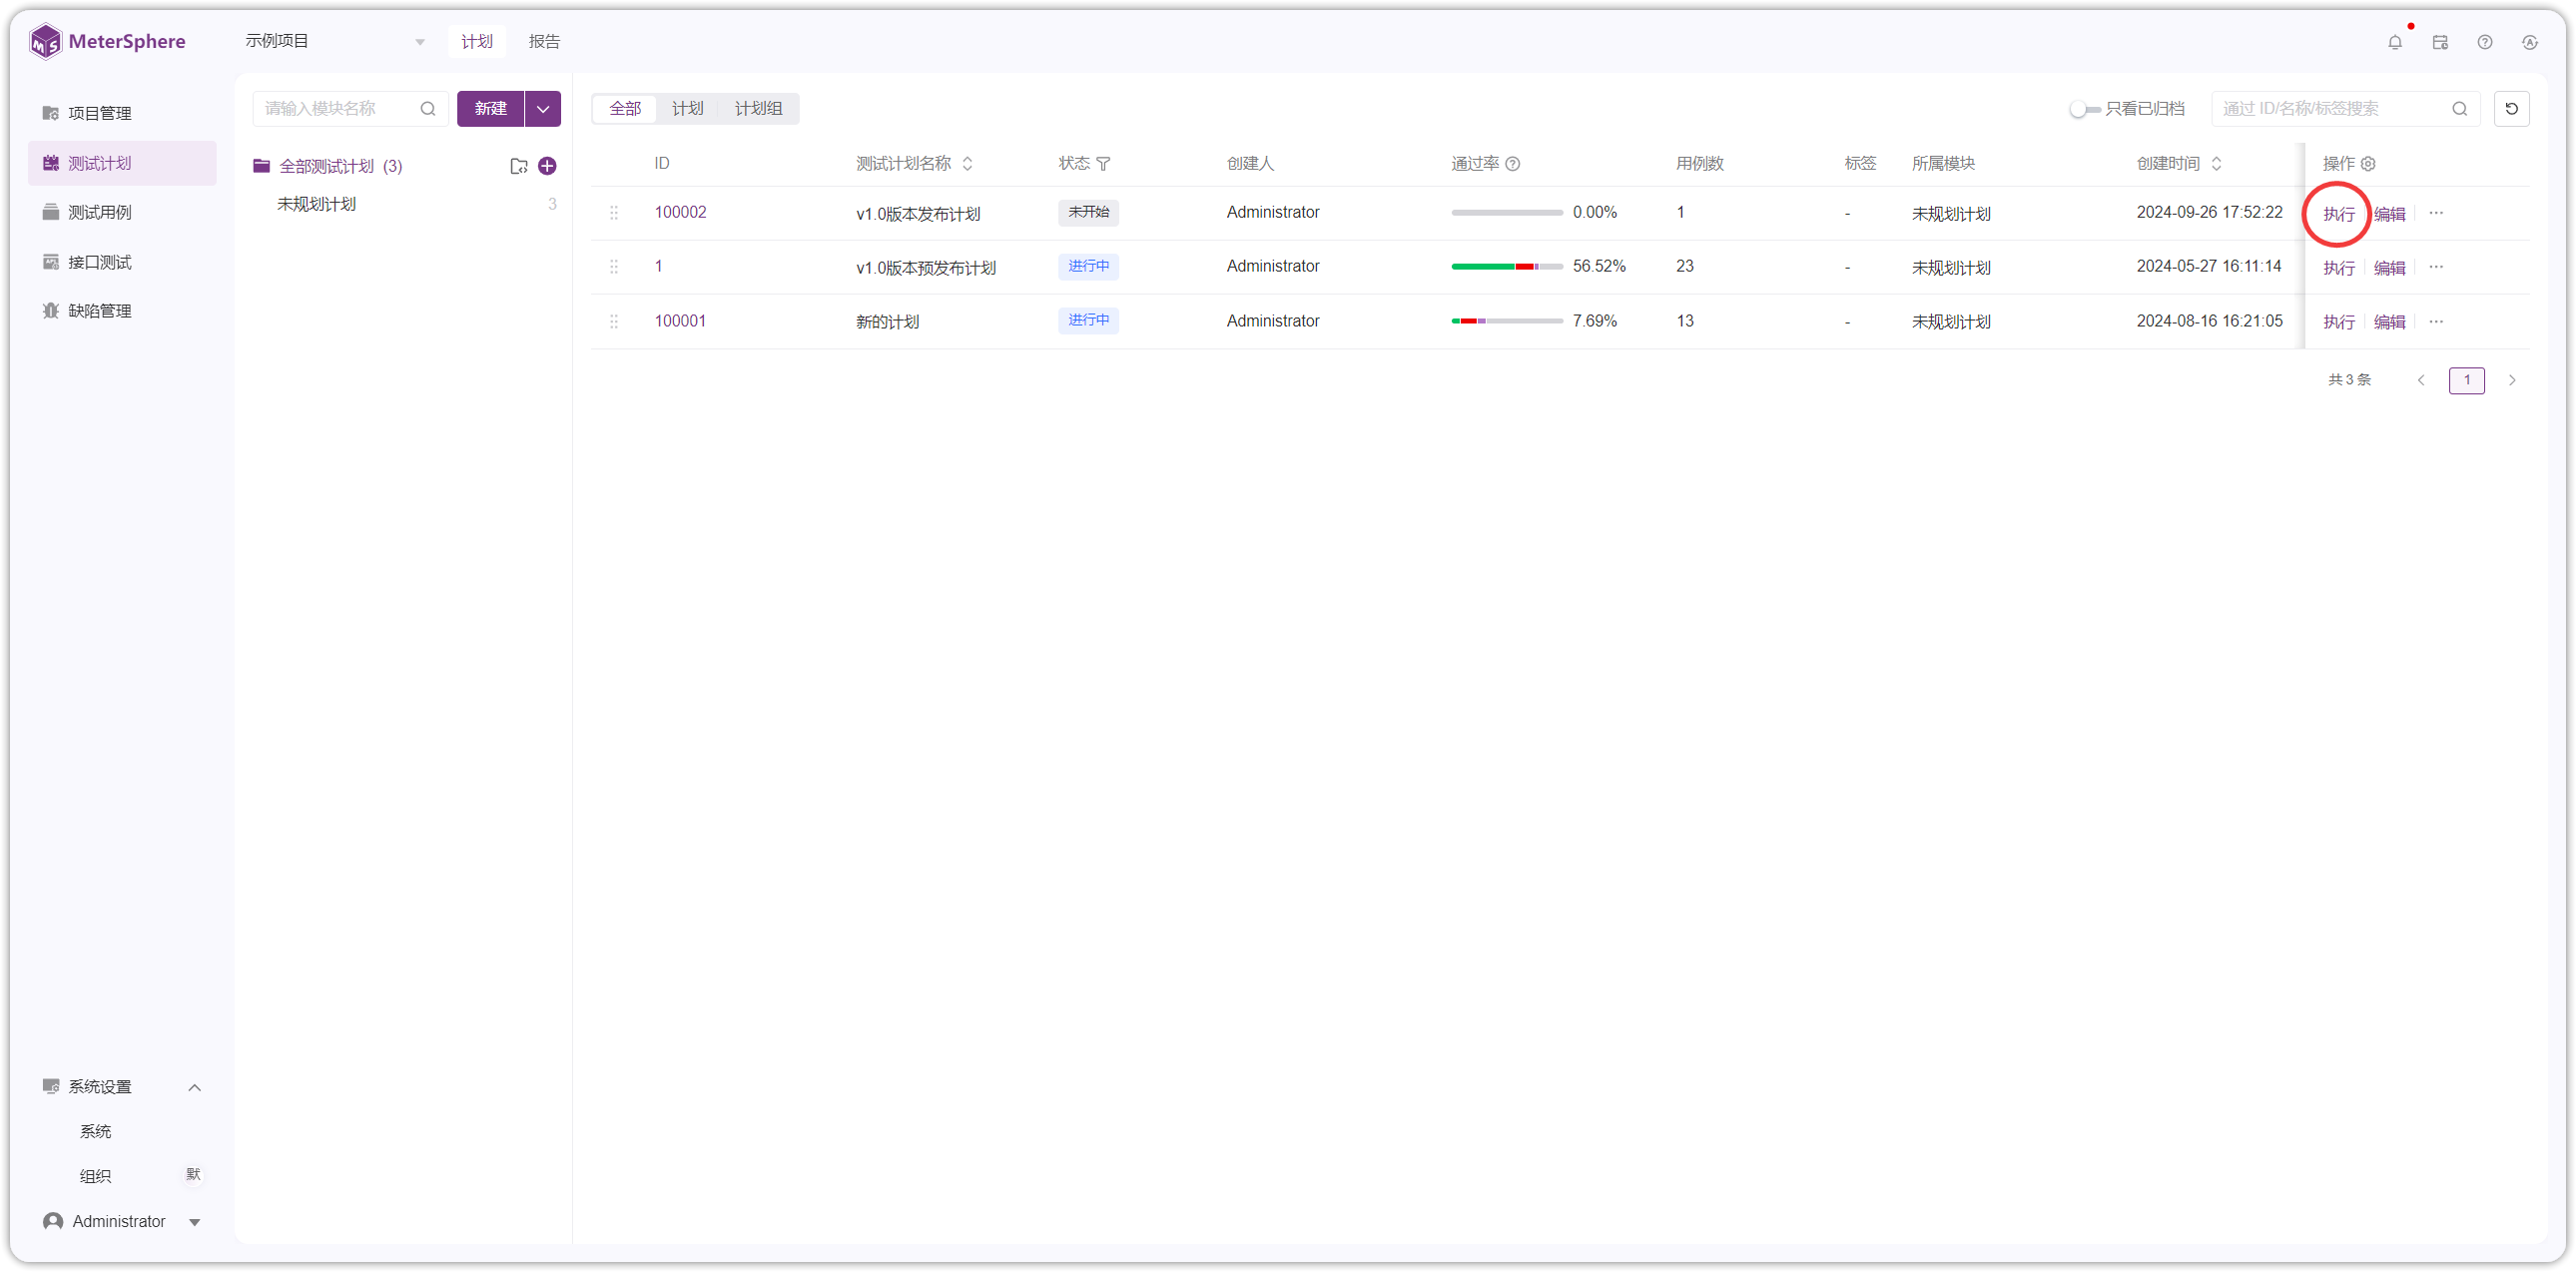Open the task center icon in header
The width and height of the screenshot is (2576, 1272).
tap(2440, 42)
